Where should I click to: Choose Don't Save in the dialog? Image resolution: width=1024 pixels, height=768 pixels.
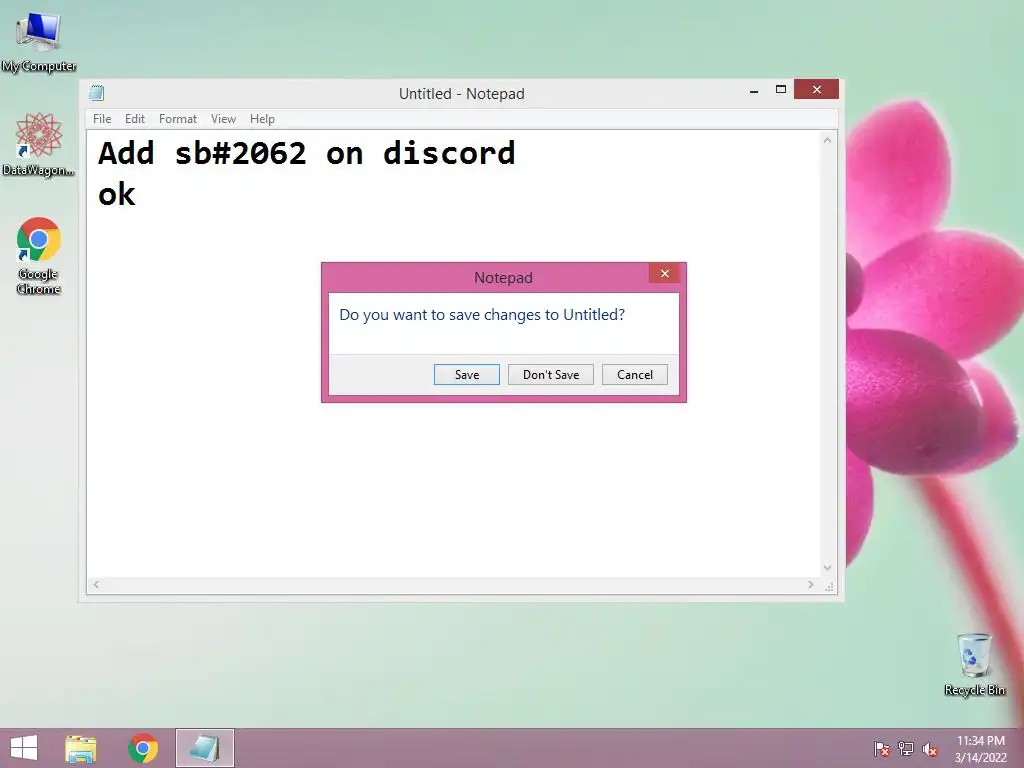pyautogui.click(x=551, y=375)
